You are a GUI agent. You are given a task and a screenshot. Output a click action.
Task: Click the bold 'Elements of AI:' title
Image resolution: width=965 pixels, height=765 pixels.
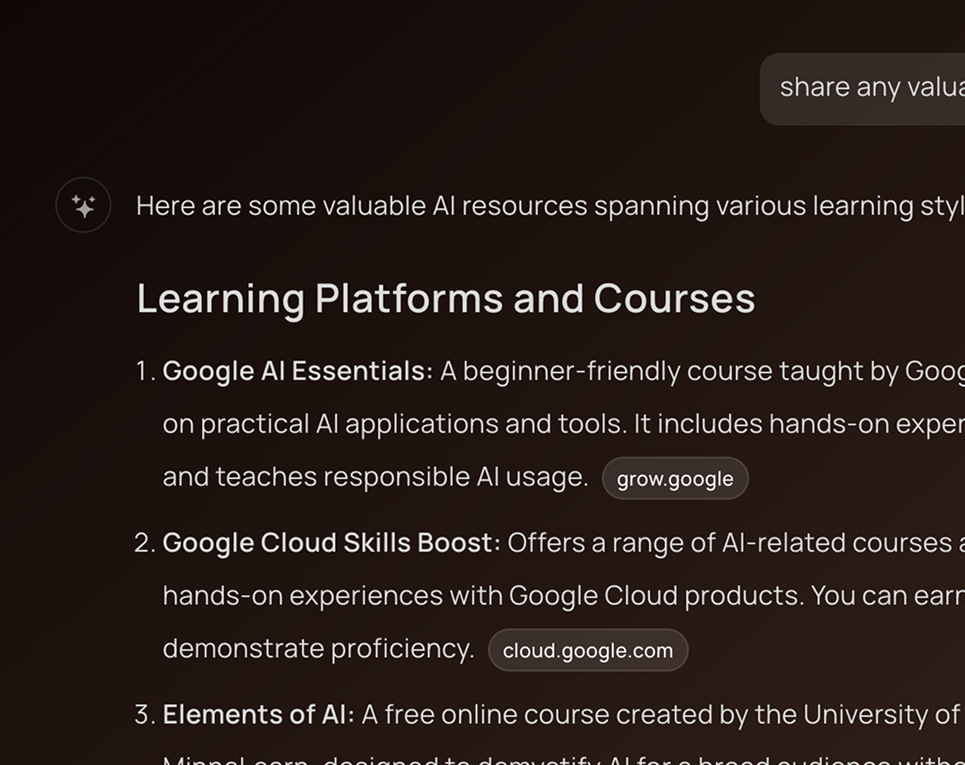[x=258, y=715]
